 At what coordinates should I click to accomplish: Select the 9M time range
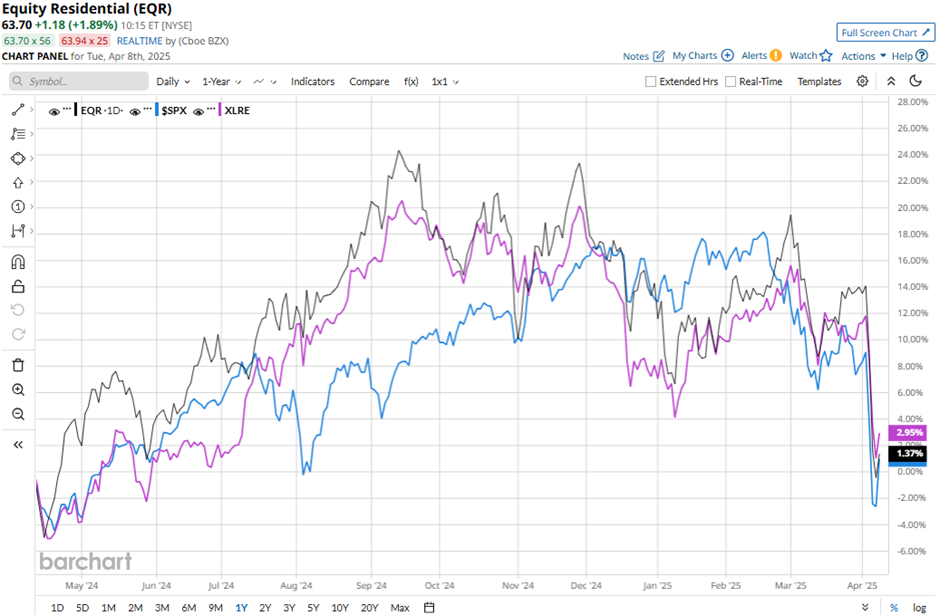click(x=215, y=608)
